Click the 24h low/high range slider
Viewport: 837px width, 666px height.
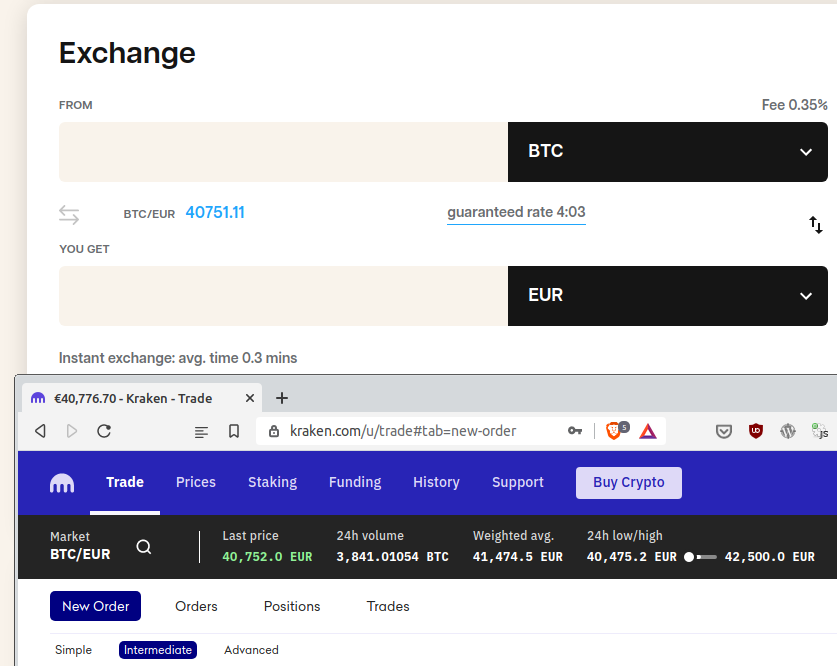point(701,557)
